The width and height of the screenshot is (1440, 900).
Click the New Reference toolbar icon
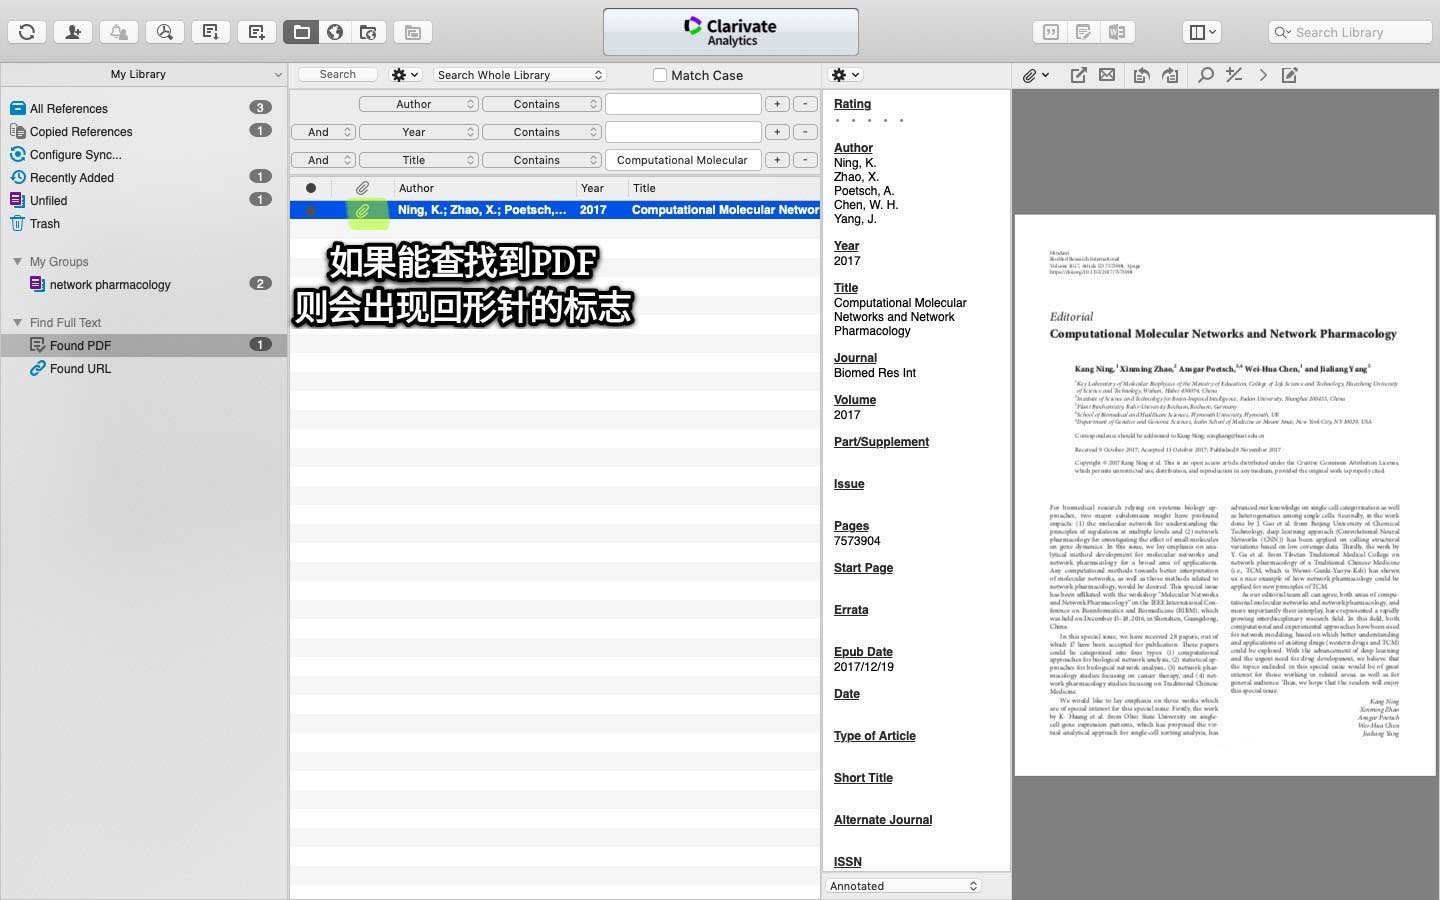pyautogui.click(x=257, y=32)
